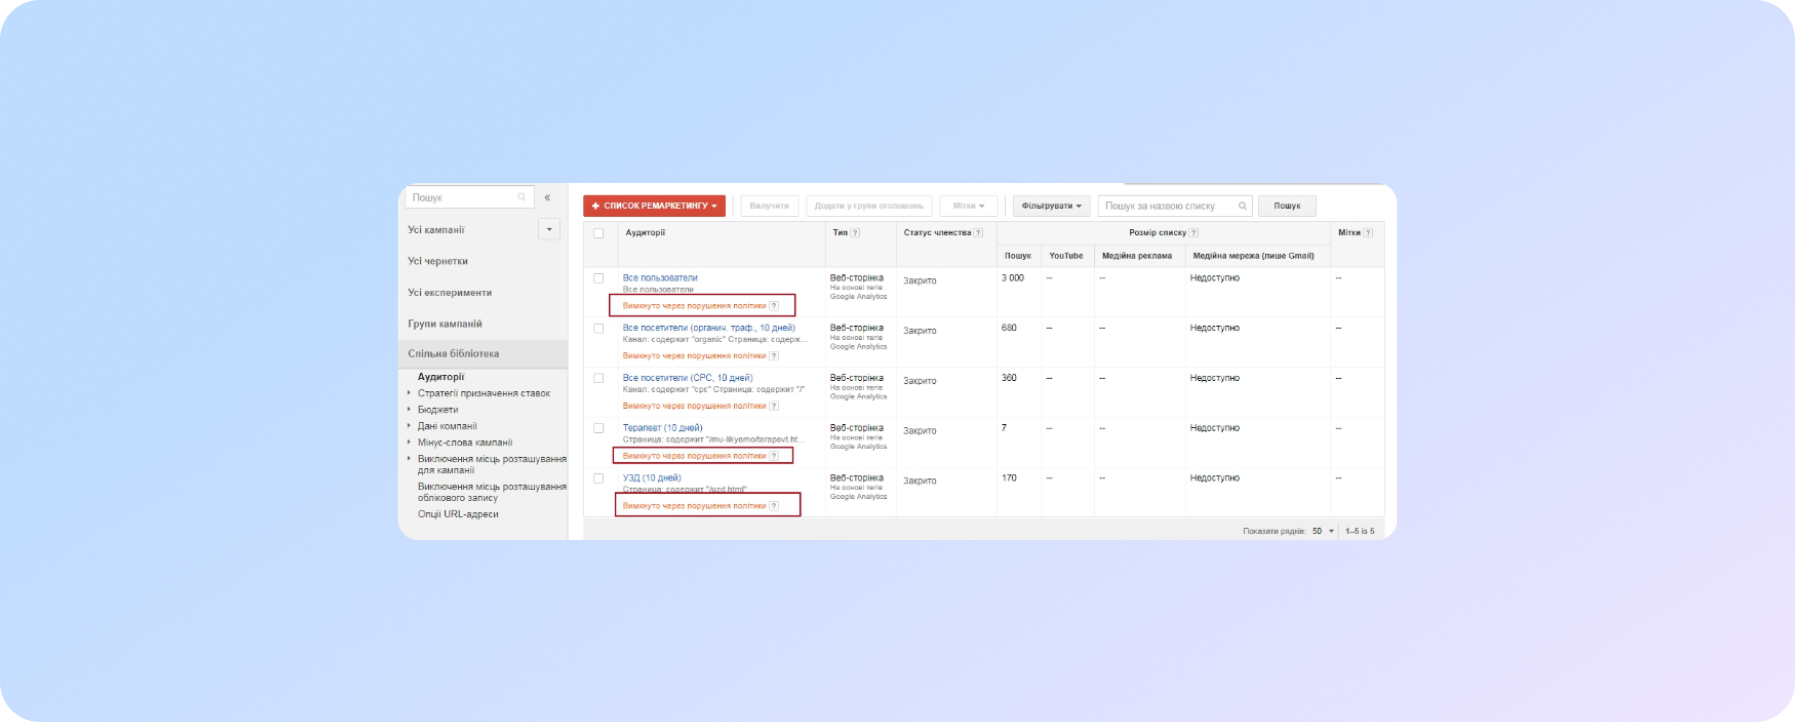The width and height of the screenshot is (1795, 722).
Task: Open help icon next to Тип header
Action: click(855, 233)
